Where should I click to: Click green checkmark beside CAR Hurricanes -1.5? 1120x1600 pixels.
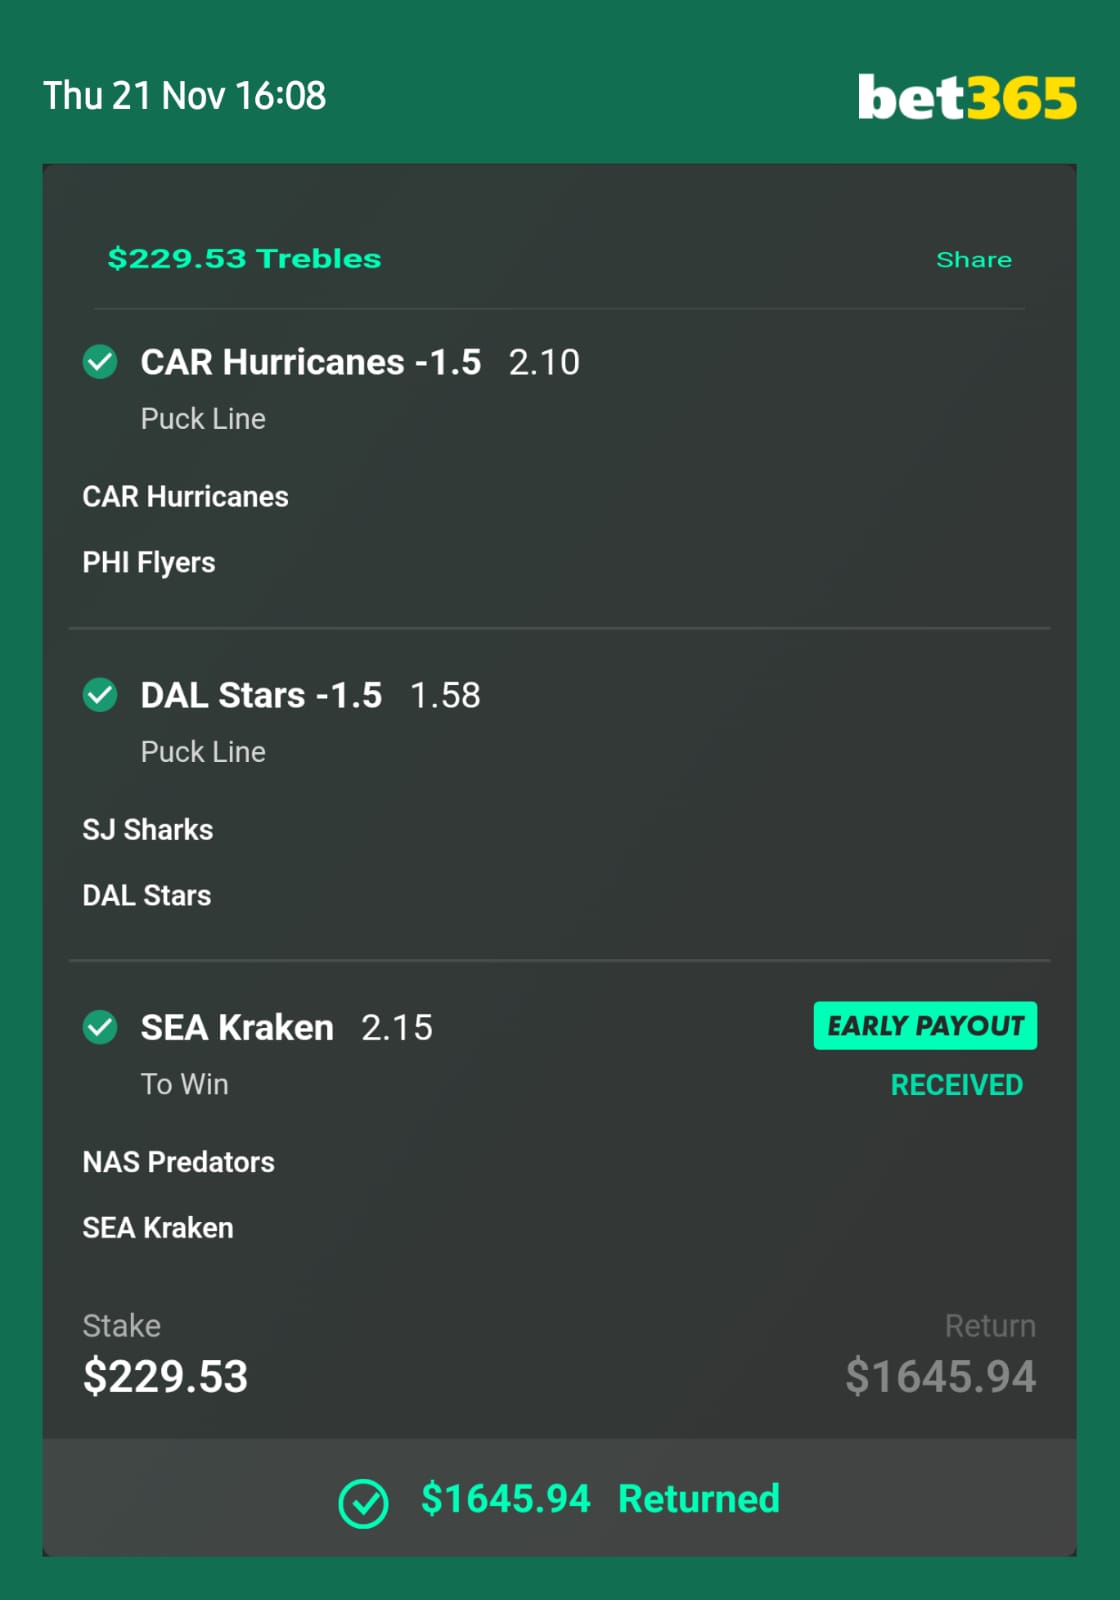click(x=100, y=361)
